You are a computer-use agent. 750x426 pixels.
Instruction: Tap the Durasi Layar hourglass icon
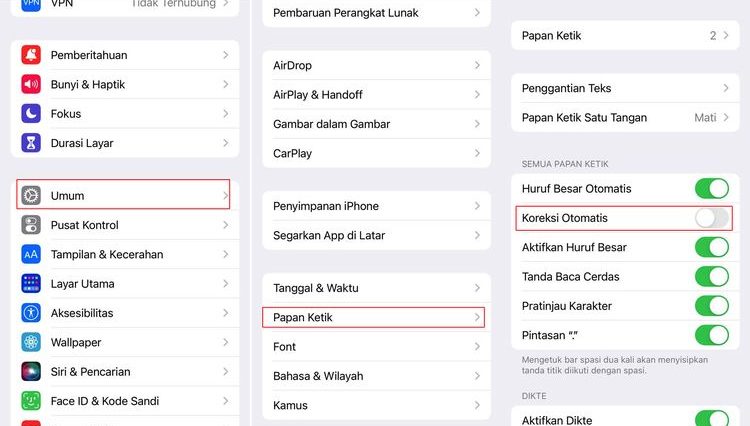click(31, 143)
